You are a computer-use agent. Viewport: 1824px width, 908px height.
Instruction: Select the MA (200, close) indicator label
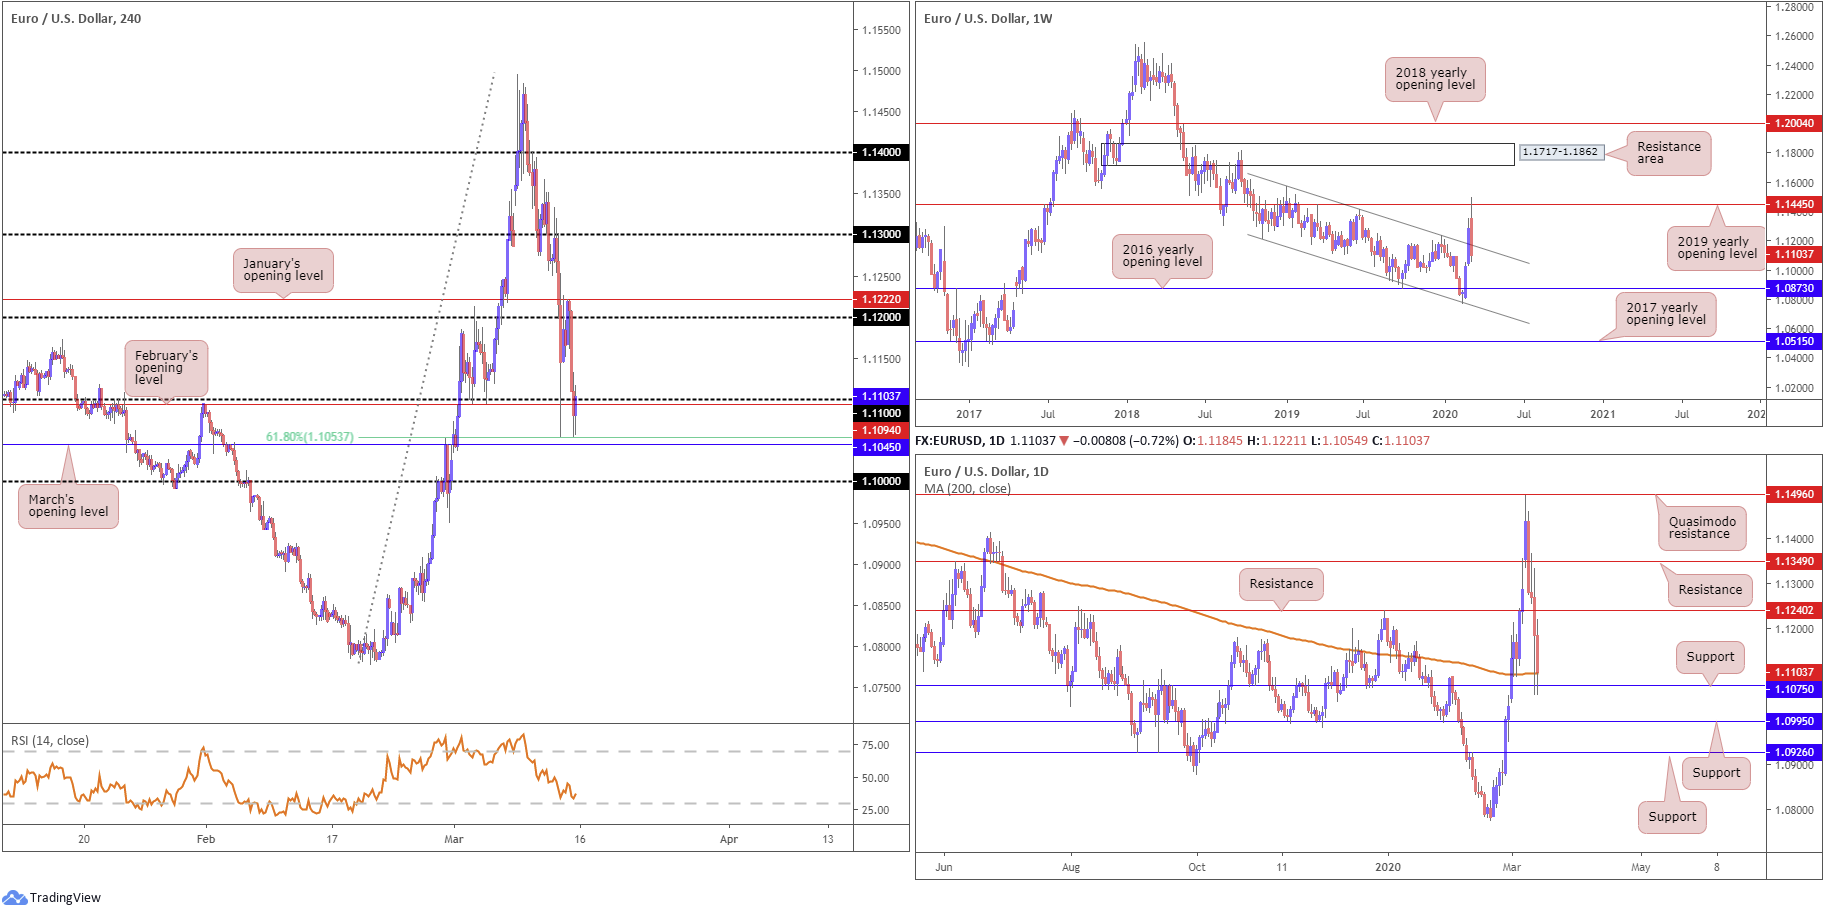(x=967, y=488)
